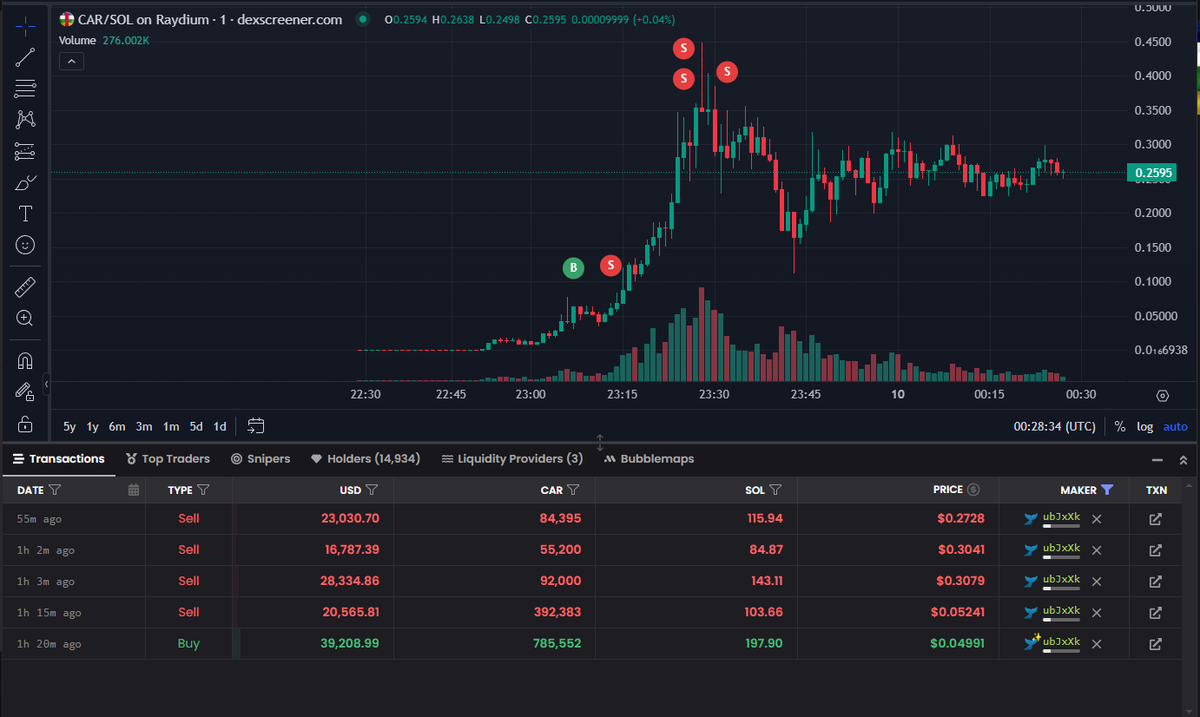Select the Measure ruler tool
Viewport: 1200px width, 717px height.
tap(25, 286)
